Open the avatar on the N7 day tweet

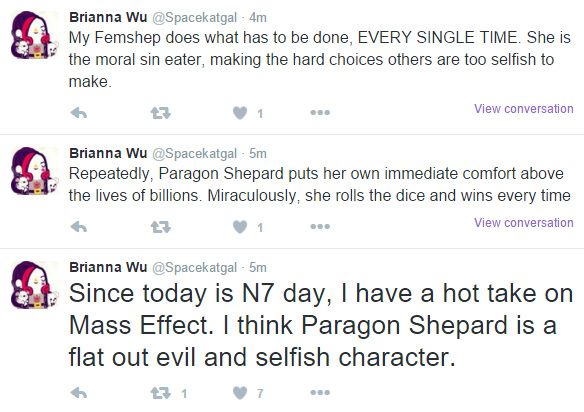click(x=35, y=285)
